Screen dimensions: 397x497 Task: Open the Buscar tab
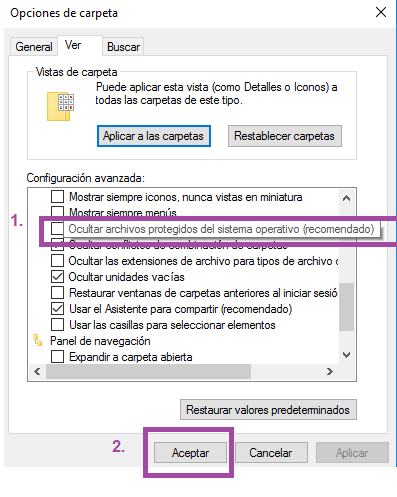(x=123, y=47)
